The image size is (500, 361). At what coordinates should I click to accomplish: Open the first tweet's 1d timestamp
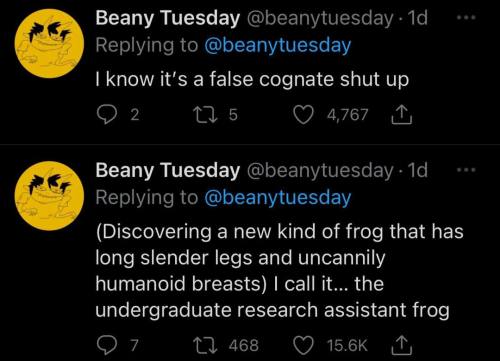coord(418,18)
